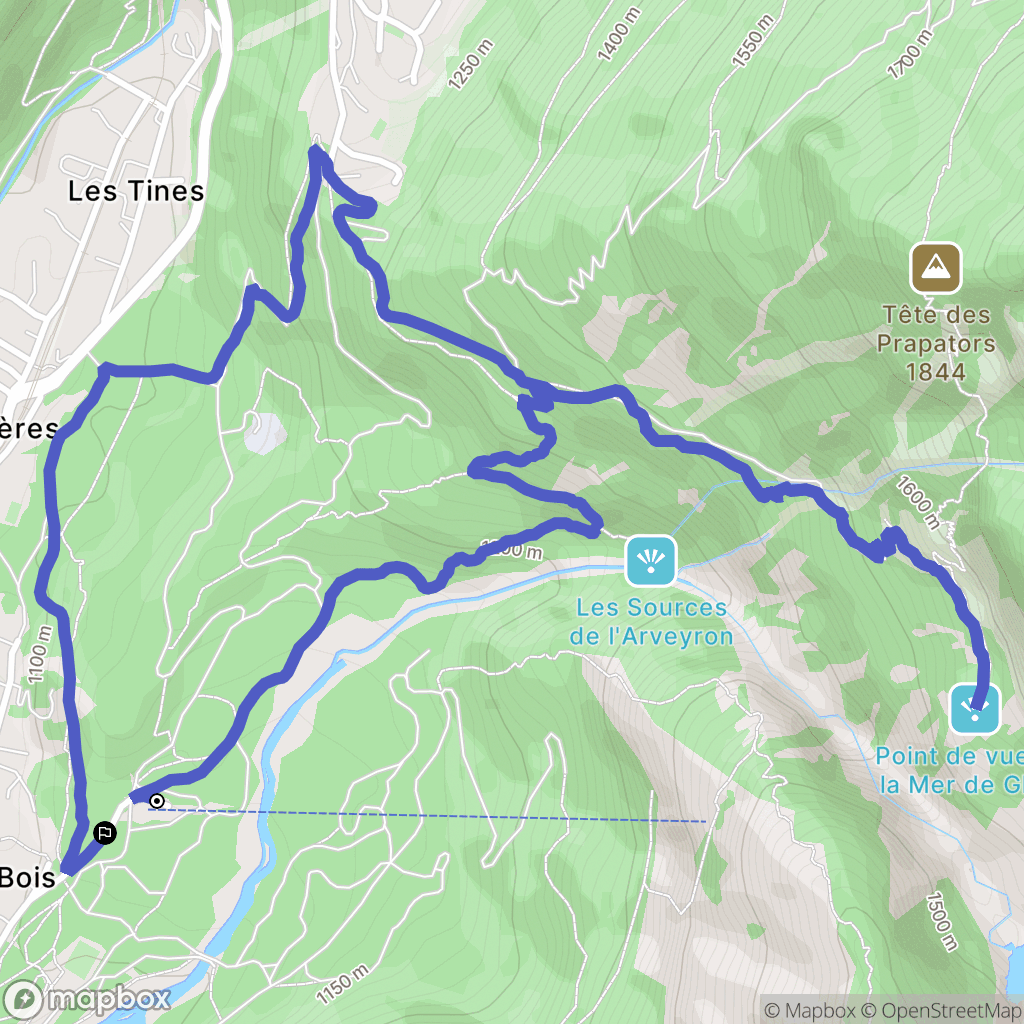
Task: Select the Les Sources de l'Arveyron viewpoint icon
Action: [x=650, y=560]
